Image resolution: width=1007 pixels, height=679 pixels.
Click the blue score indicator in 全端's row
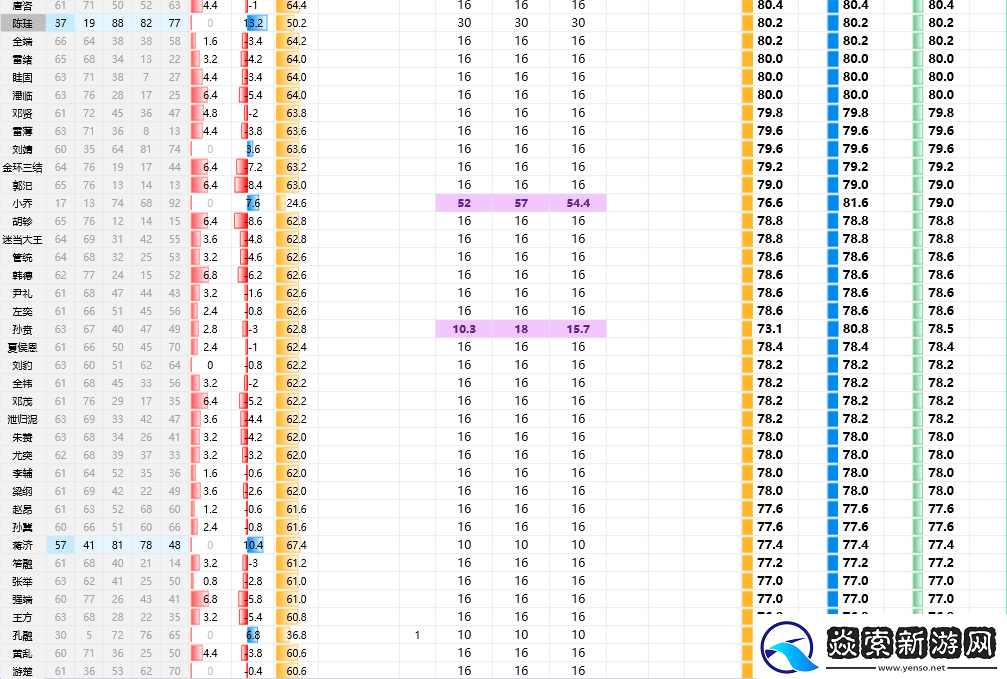tap(831, 41)
